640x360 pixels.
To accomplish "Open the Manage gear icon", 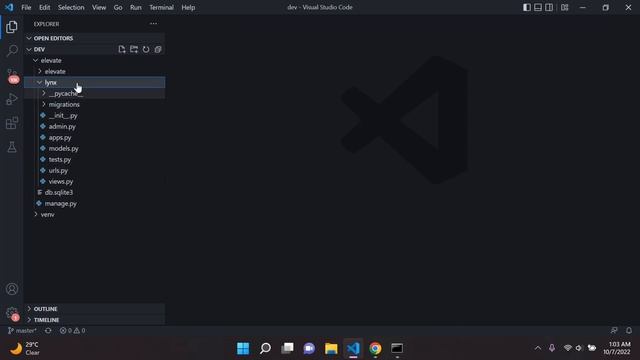I will point(12,313).
